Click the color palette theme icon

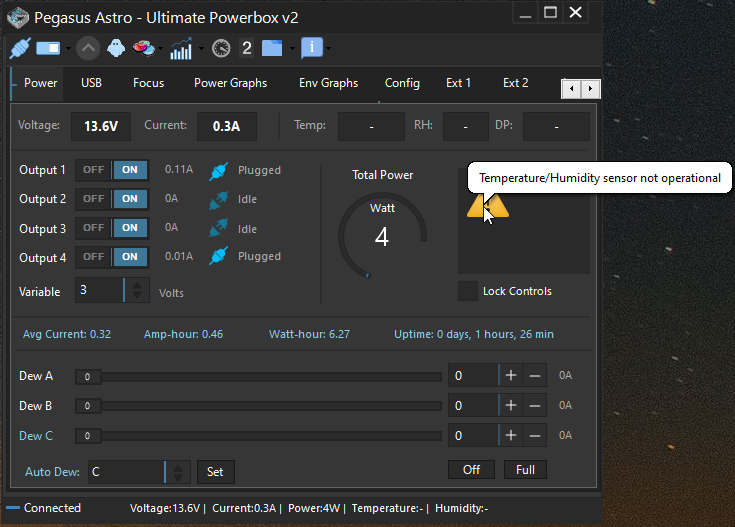144,48
